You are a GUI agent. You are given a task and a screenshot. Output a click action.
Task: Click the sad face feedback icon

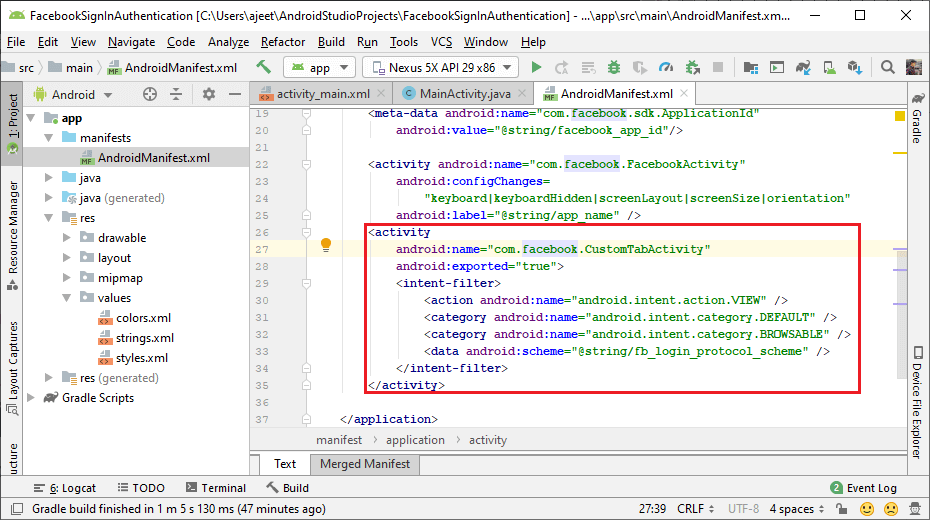[x=890, y=509]
